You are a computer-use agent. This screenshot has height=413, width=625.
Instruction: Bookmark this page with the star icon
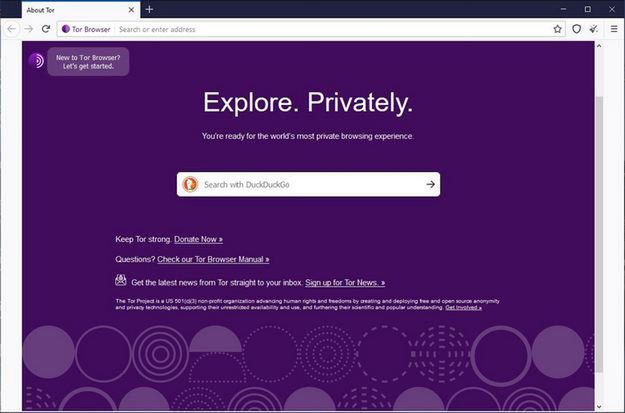point(557,29)
